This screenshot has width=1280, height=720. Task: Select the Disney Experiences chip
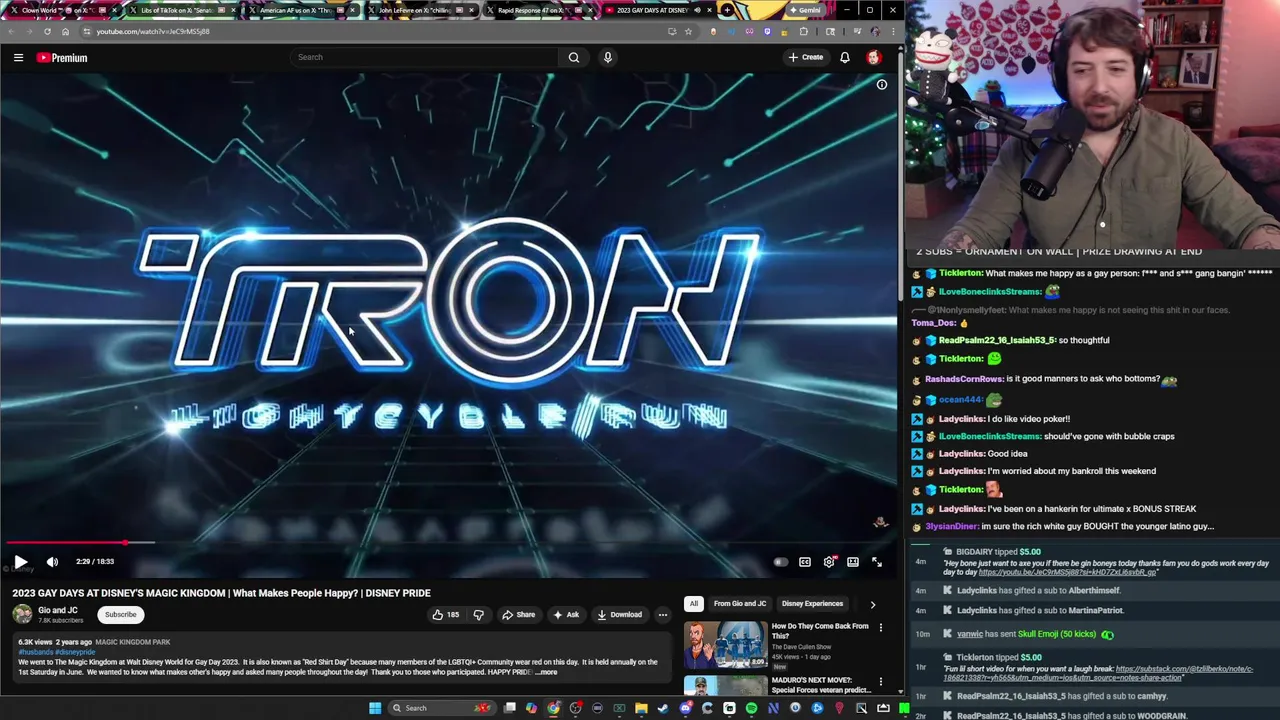[x=812, y=604]
